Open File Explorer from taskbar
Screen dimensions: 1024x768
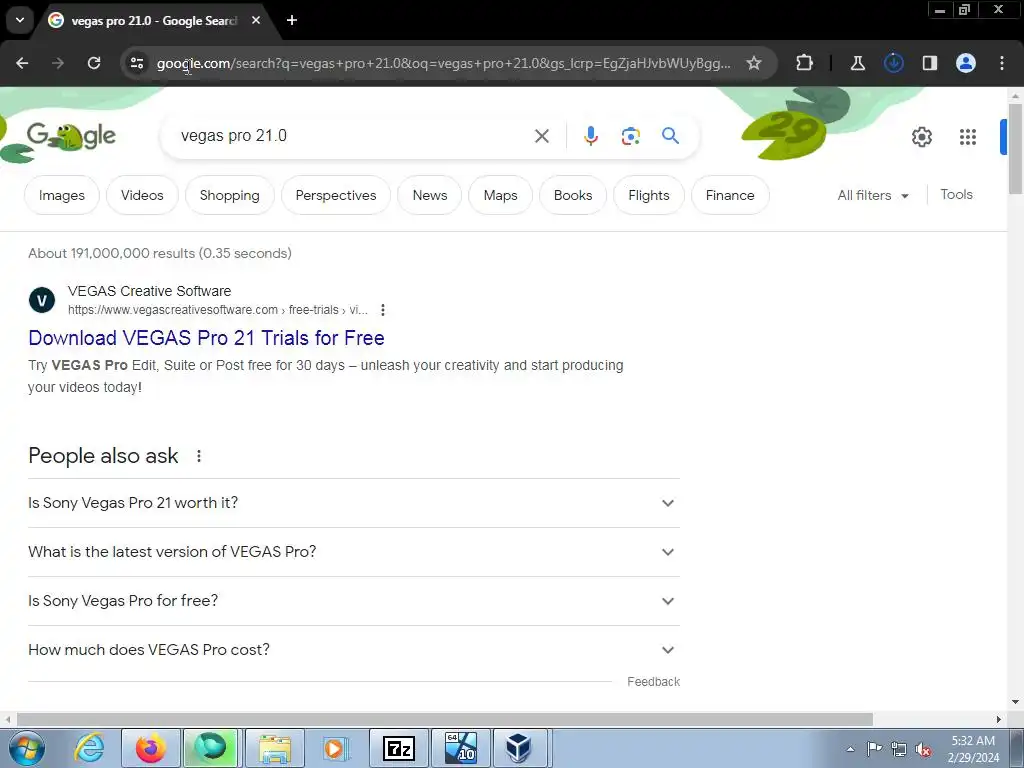tap(275, 748)
